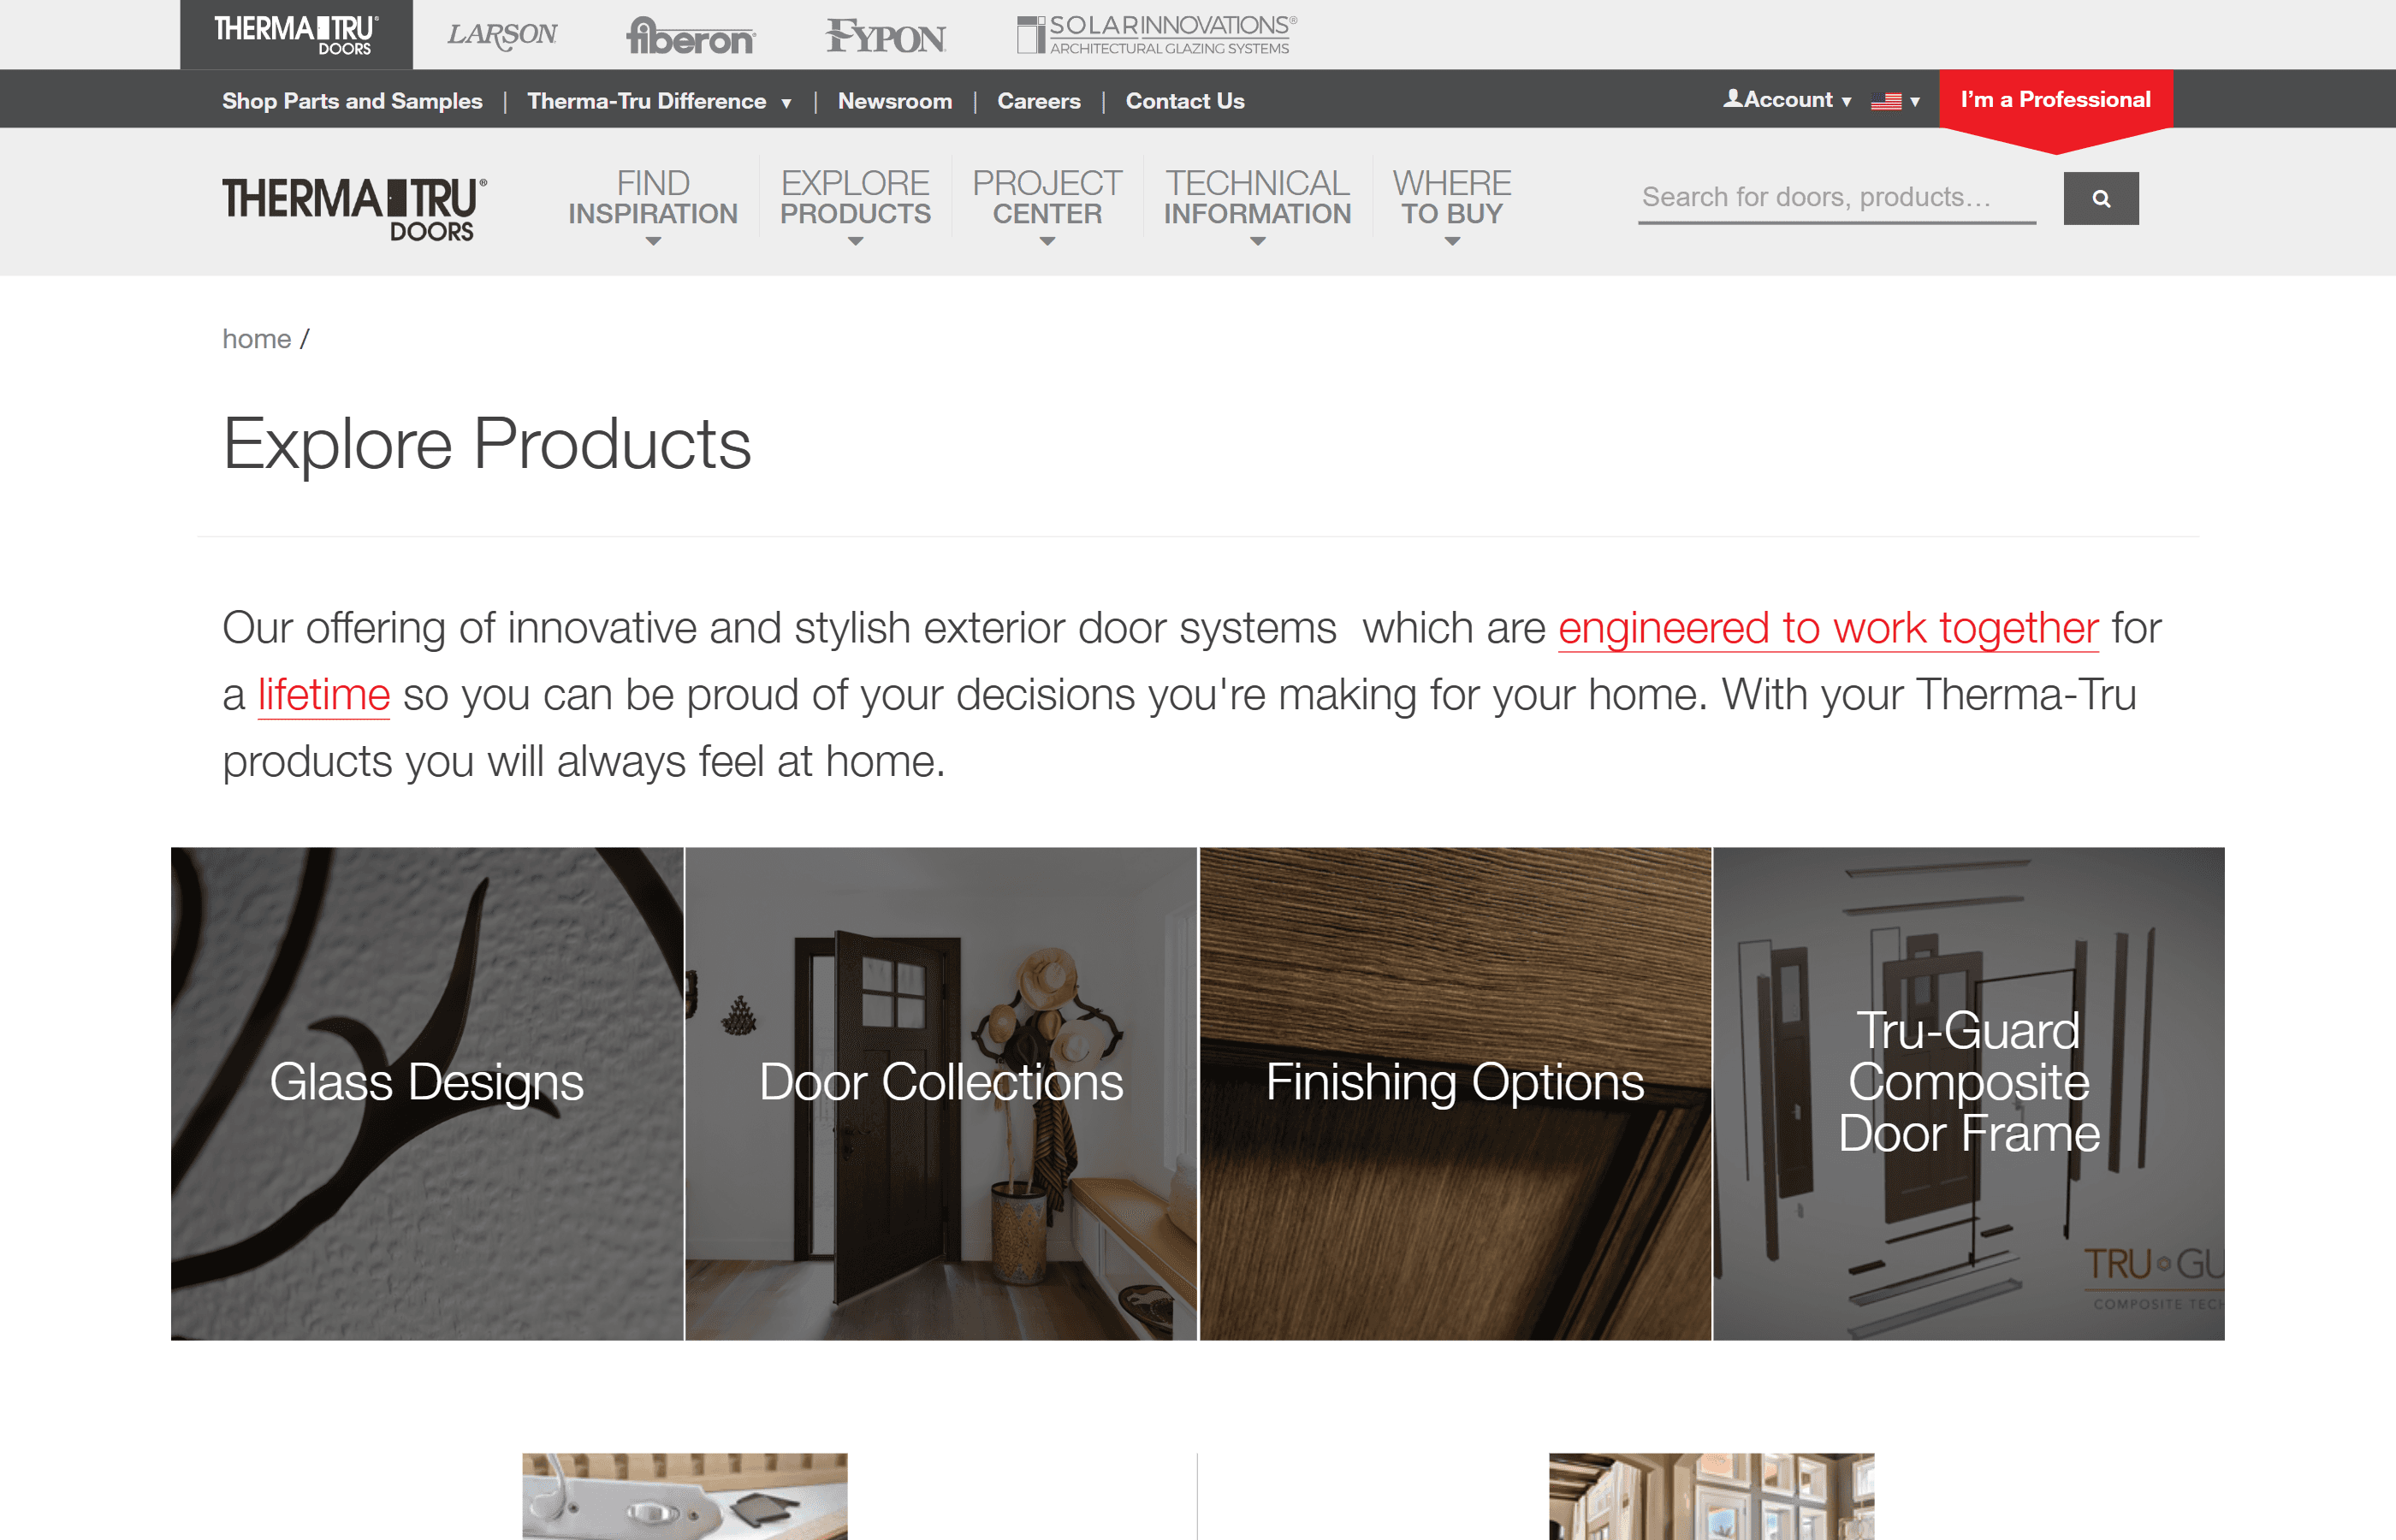Open the Glass Designs tile
This screenshot has height=1540, width=2396.
coord(427,1093)
